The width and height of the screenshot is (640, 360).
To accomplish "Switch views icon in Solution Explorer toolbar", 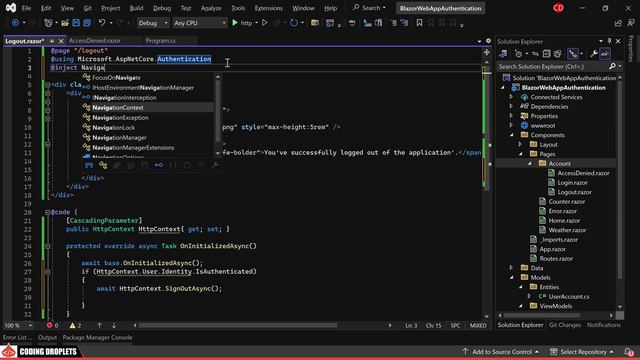I will pyautogui.click(x=503, y=53).
